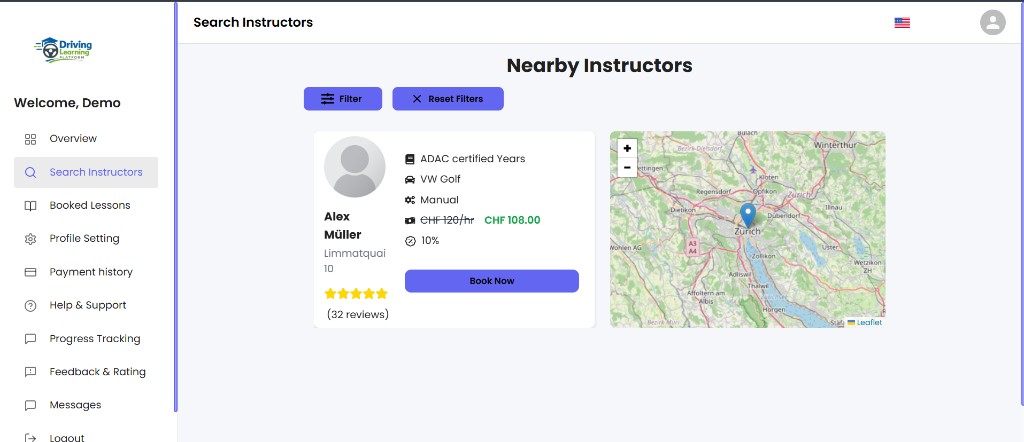Click the money icon beside CHF price
The image size is (1024, 442).
[409, 221]
